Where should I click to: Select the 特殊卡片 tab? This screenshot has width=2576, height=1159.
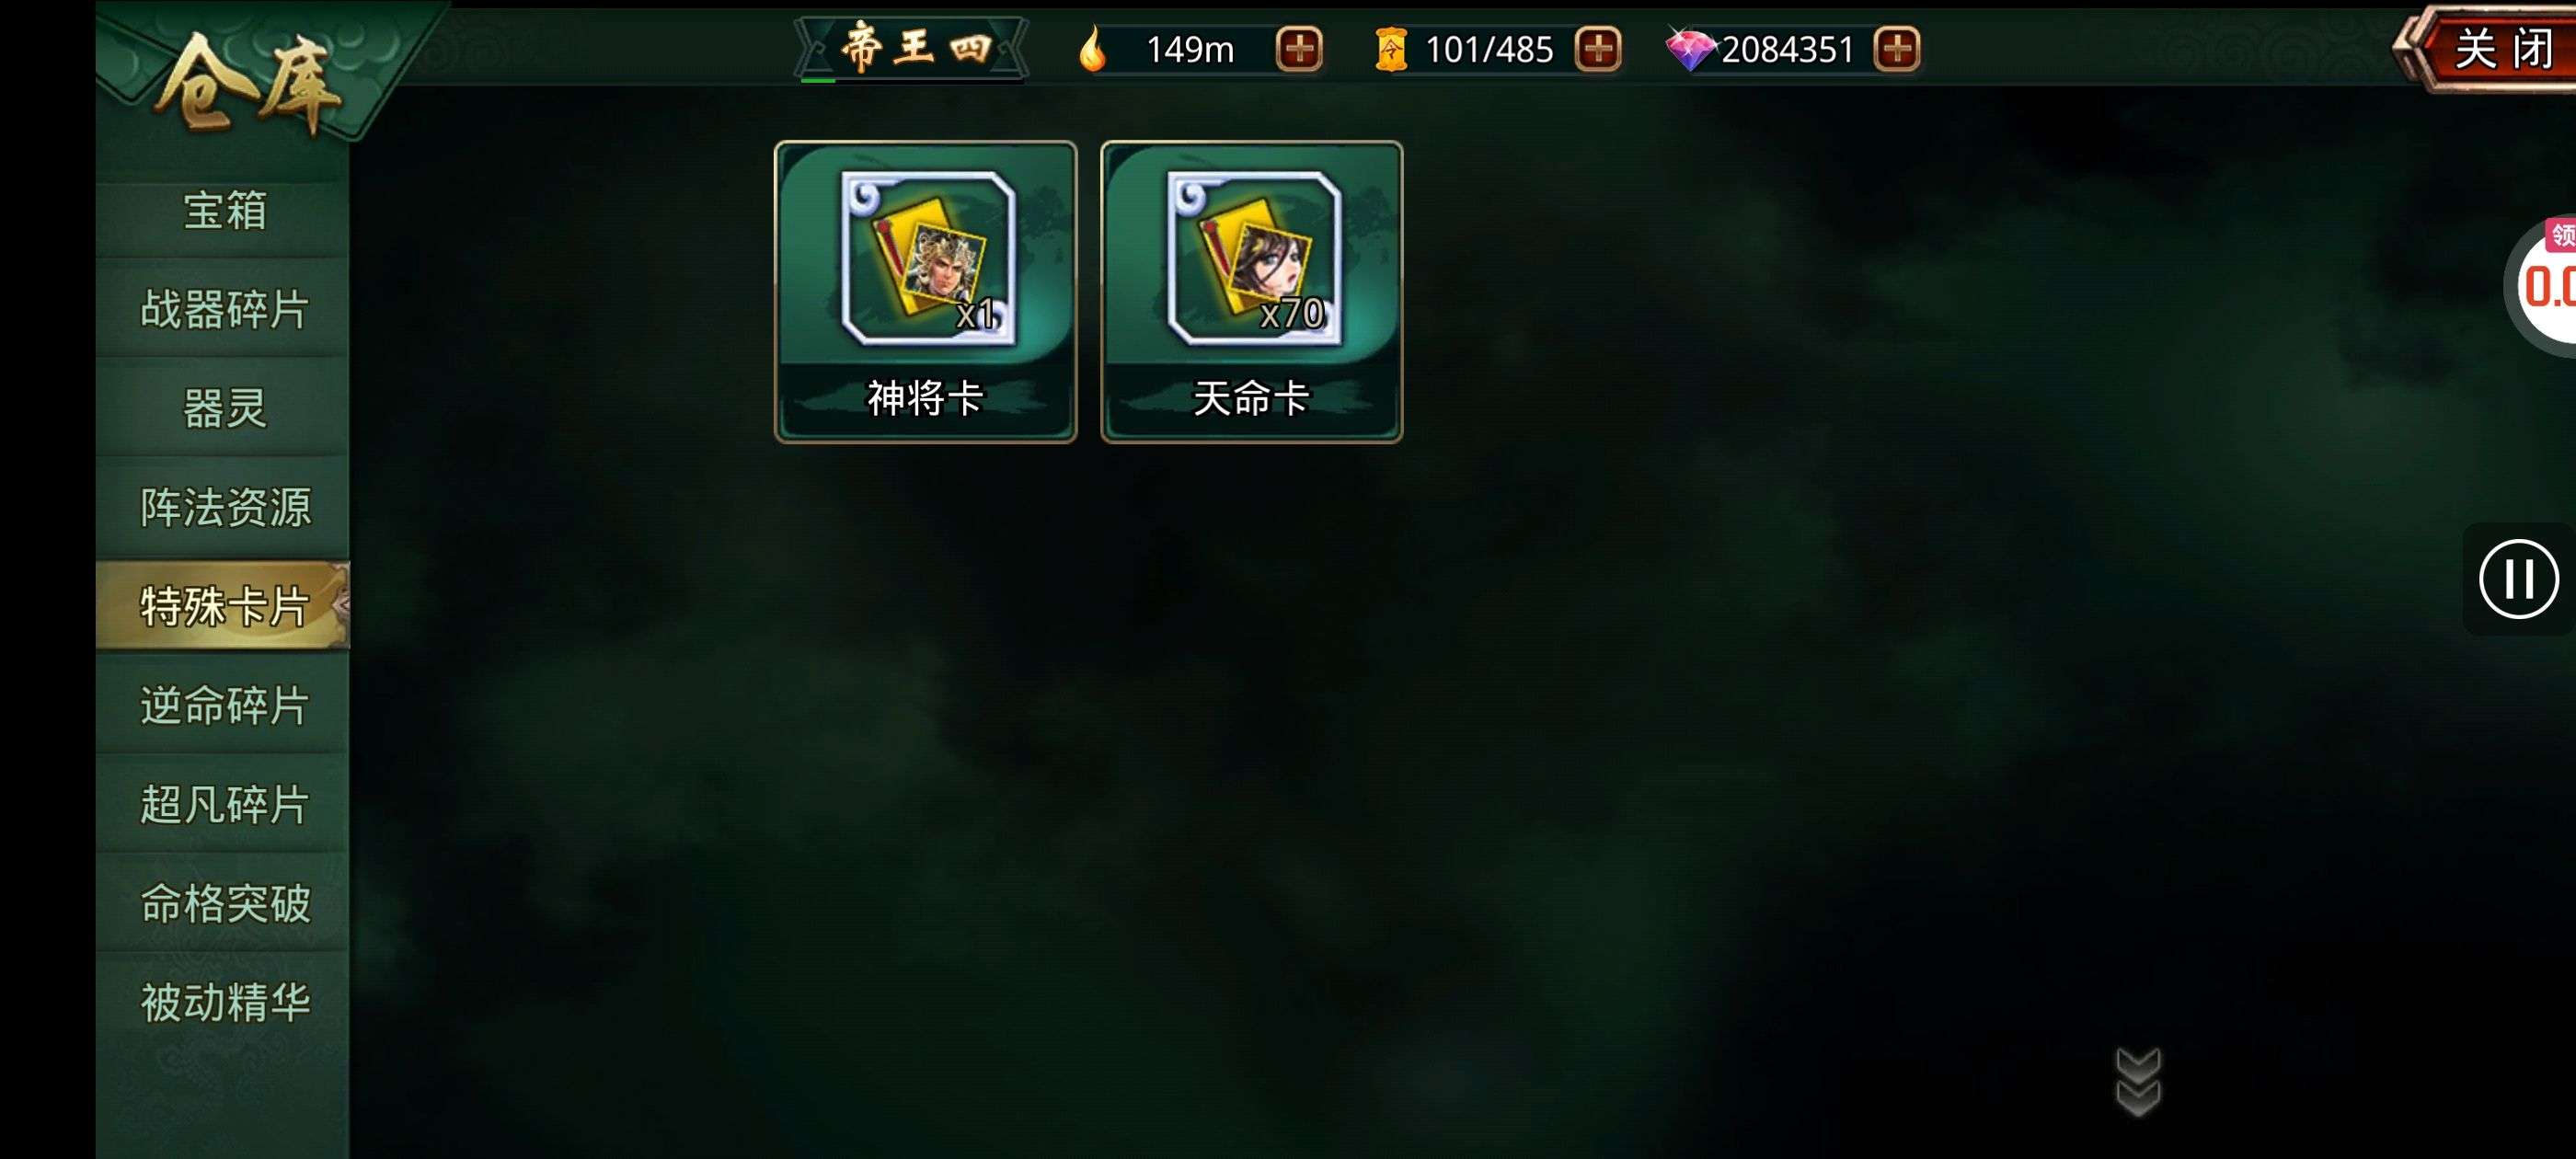(223, 606)
